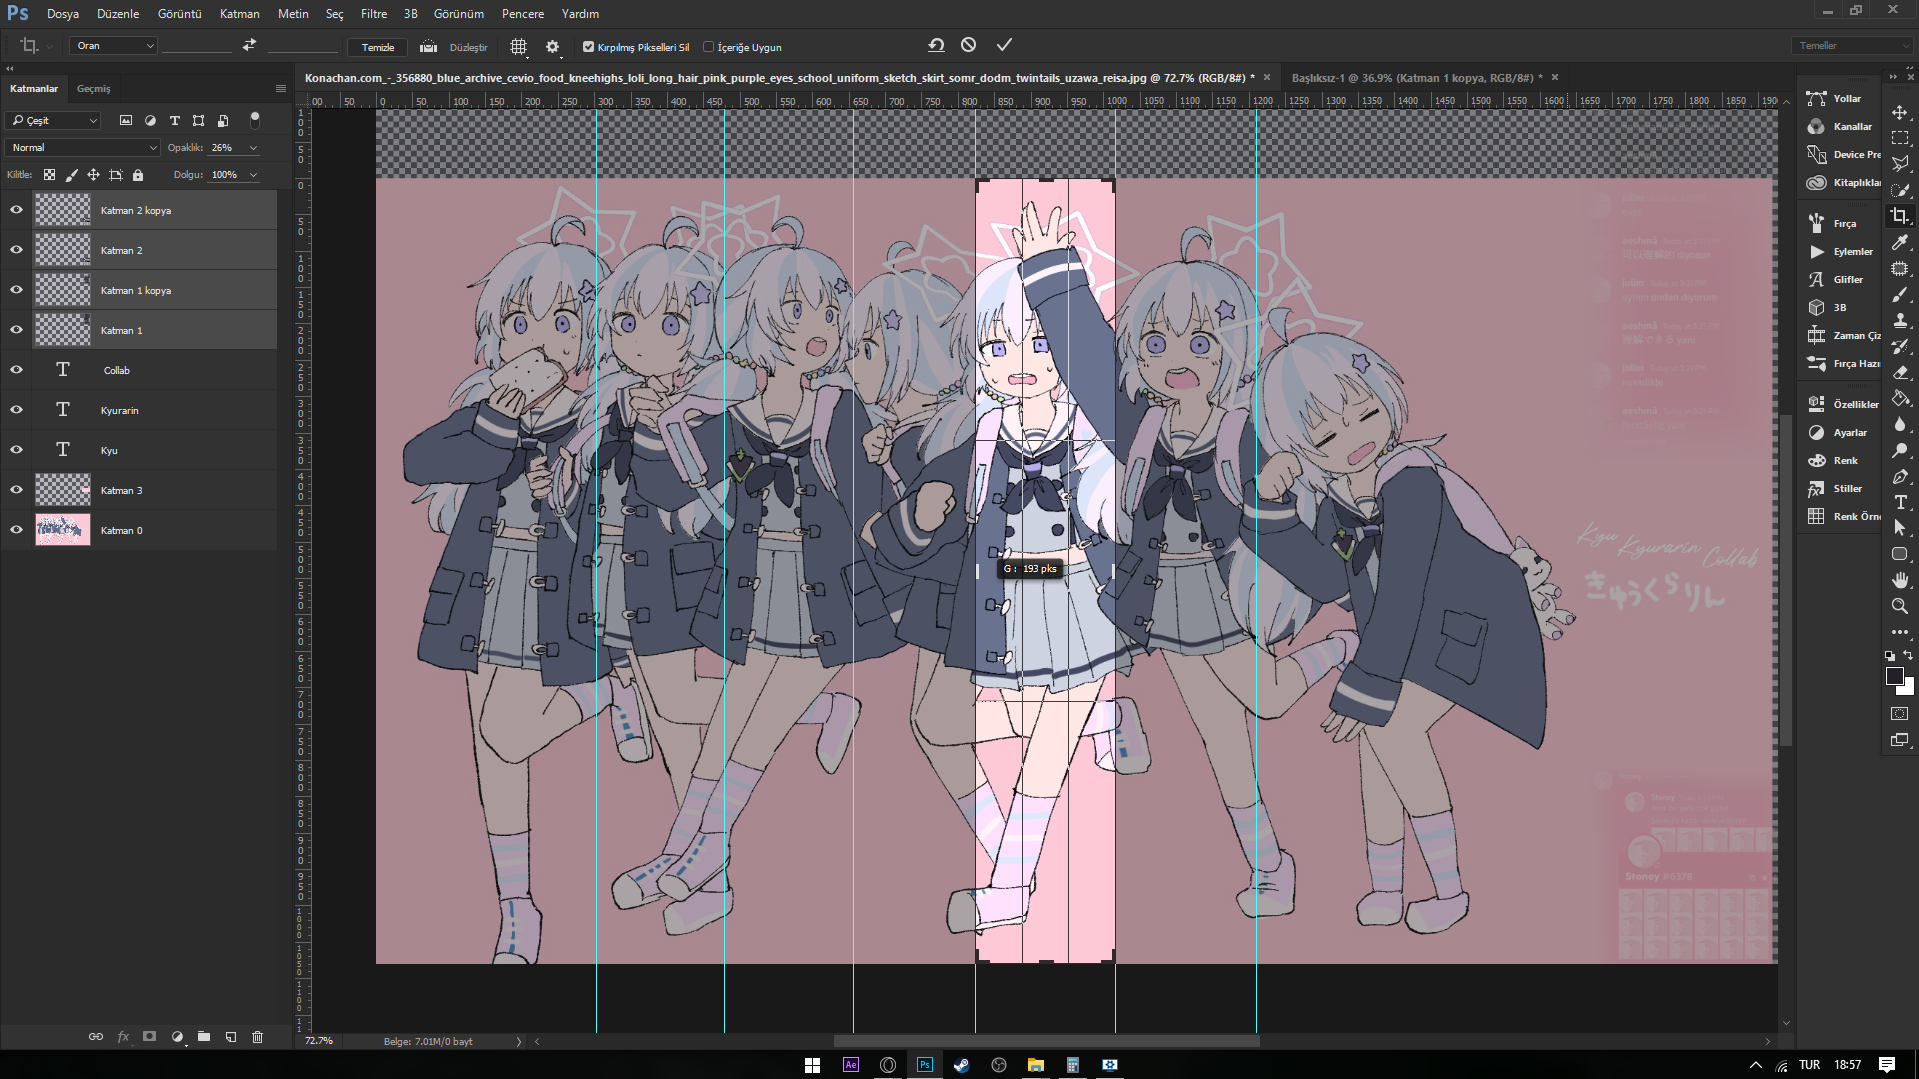Select the Dodge tool
Viewport: 1919px width, 1079px height.
[x=1900, y=450]
